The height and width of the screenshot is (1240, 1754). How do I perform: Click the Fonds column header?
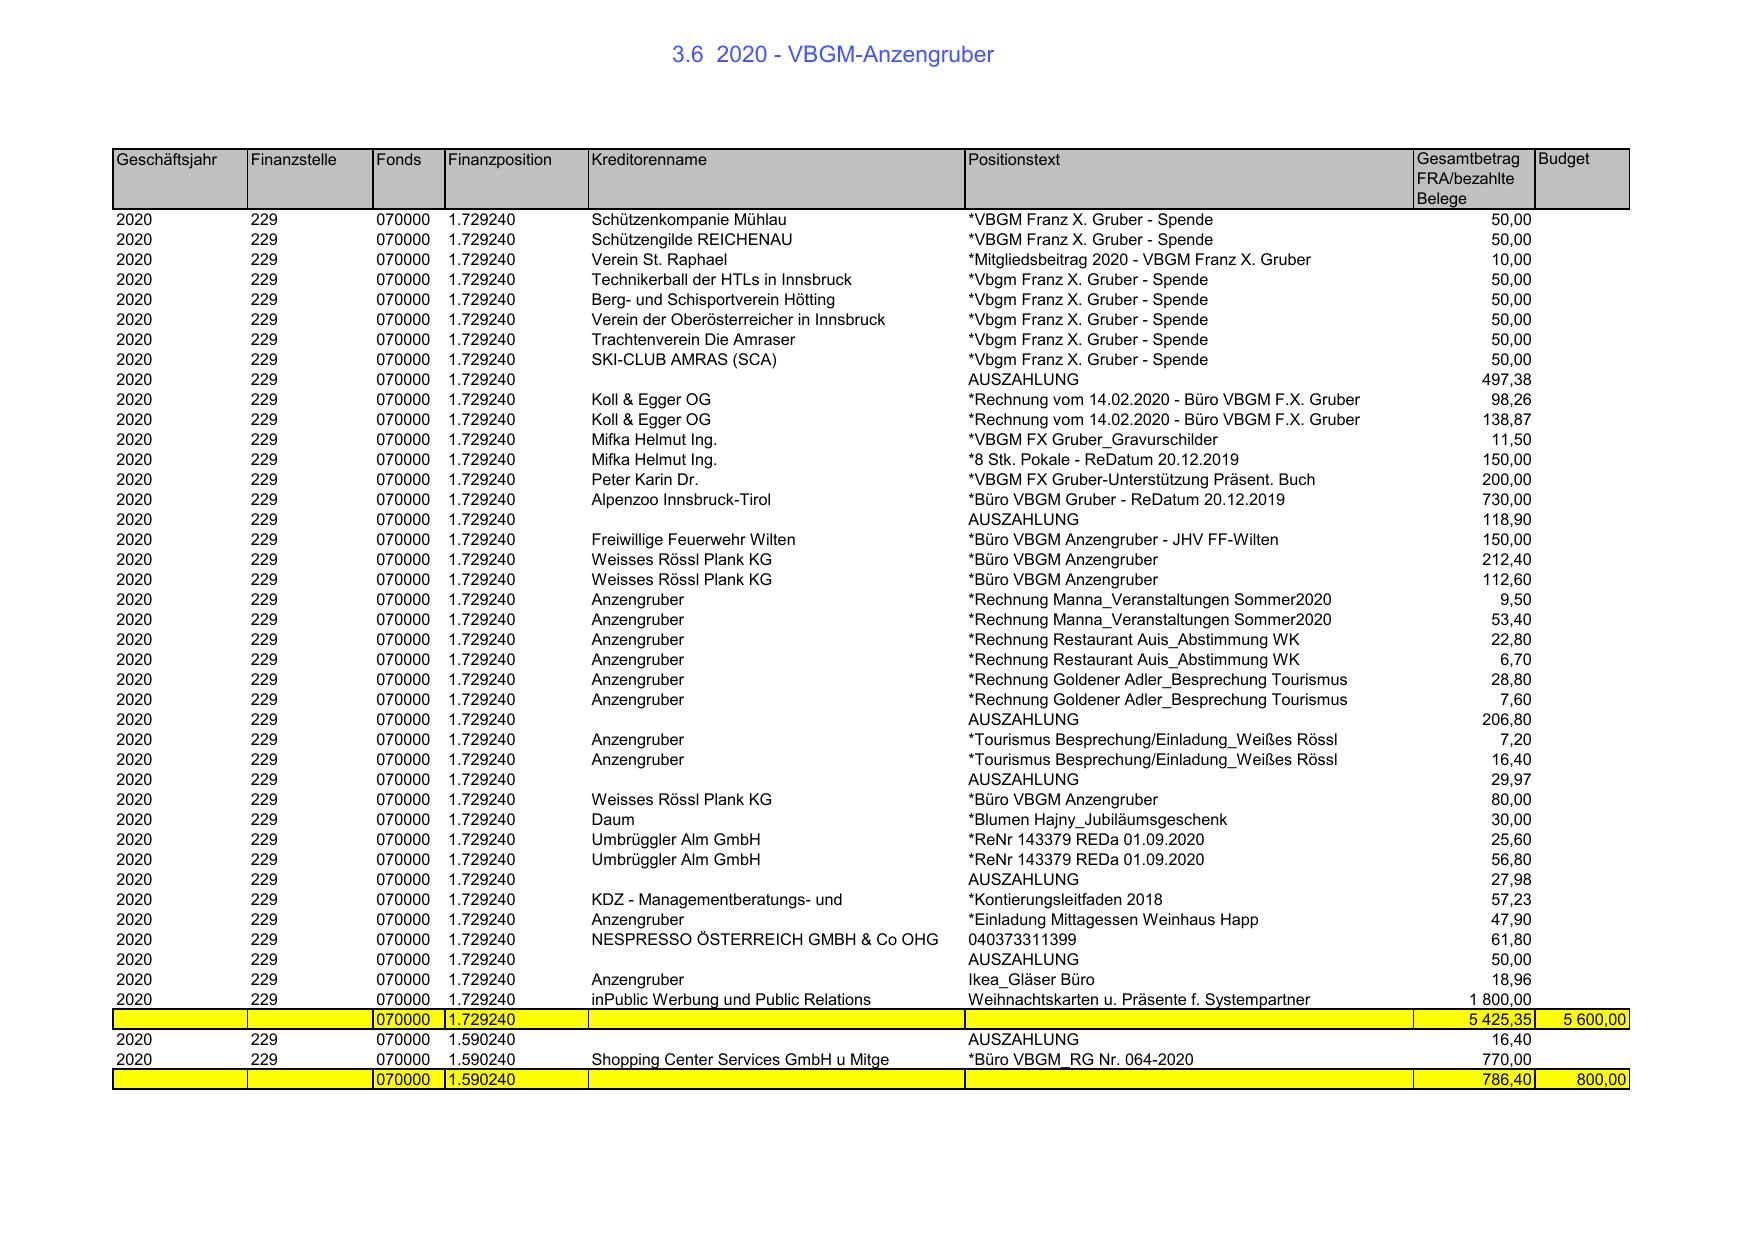click(x=398, y=160)
